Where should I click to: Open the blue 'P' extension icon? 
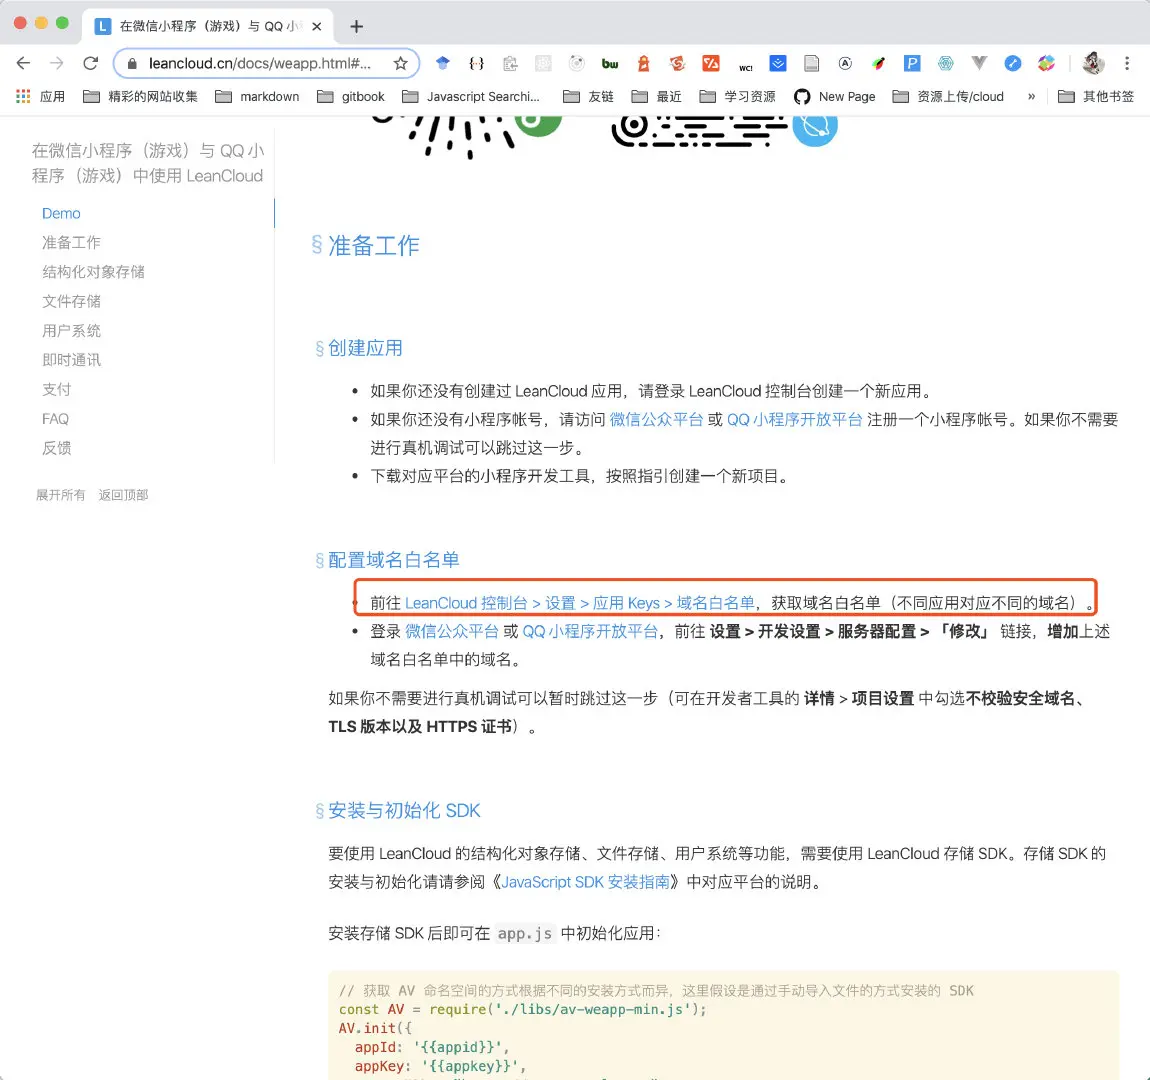[x=912, y=64]
